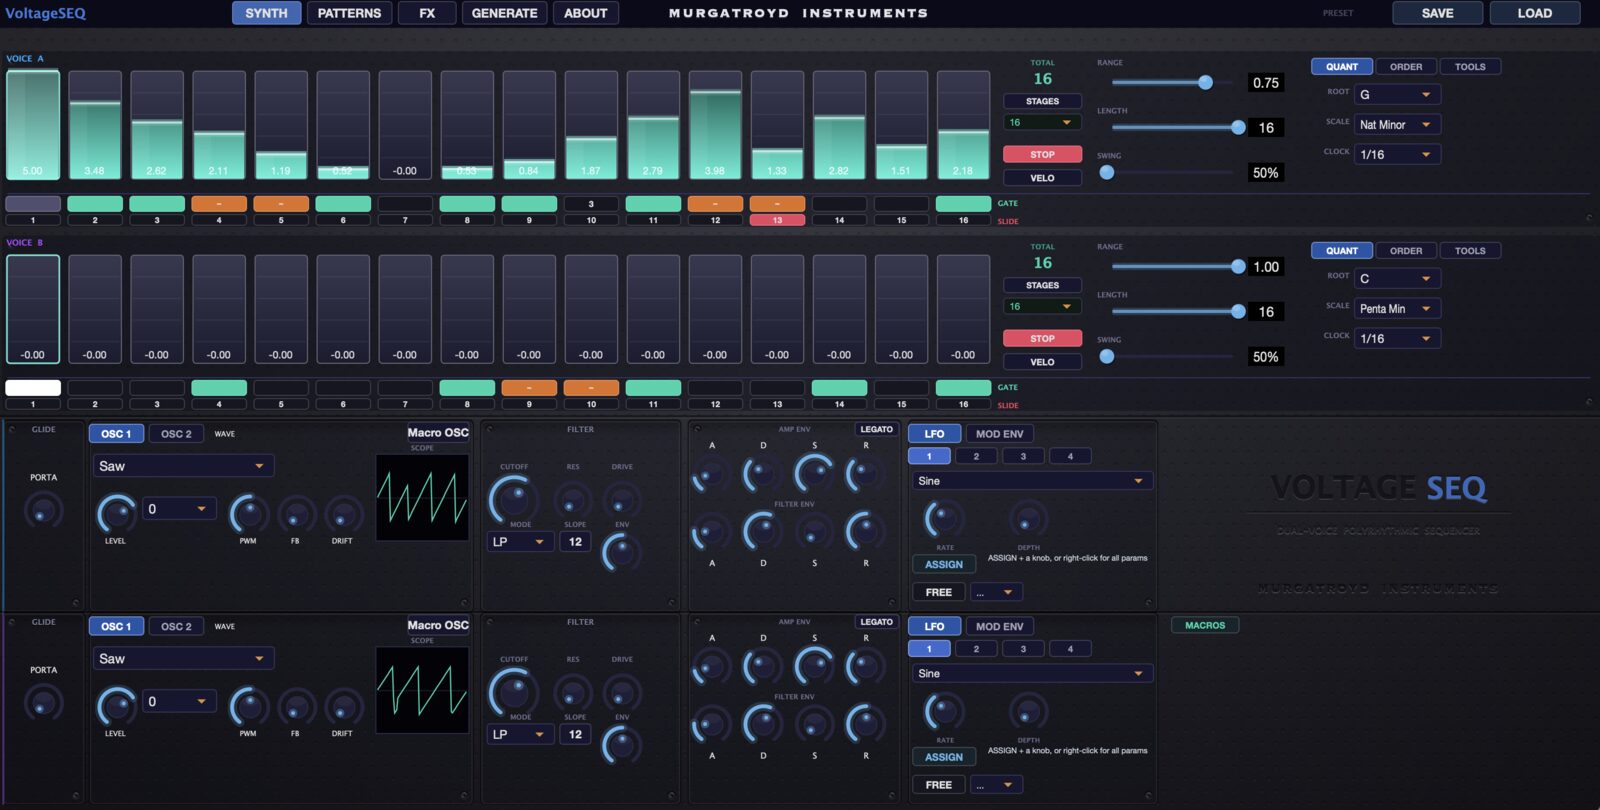This screenshot has width=1600, height=810.
Task: Stop the Voice A sequencer
Action: [x=1042, y=154]
